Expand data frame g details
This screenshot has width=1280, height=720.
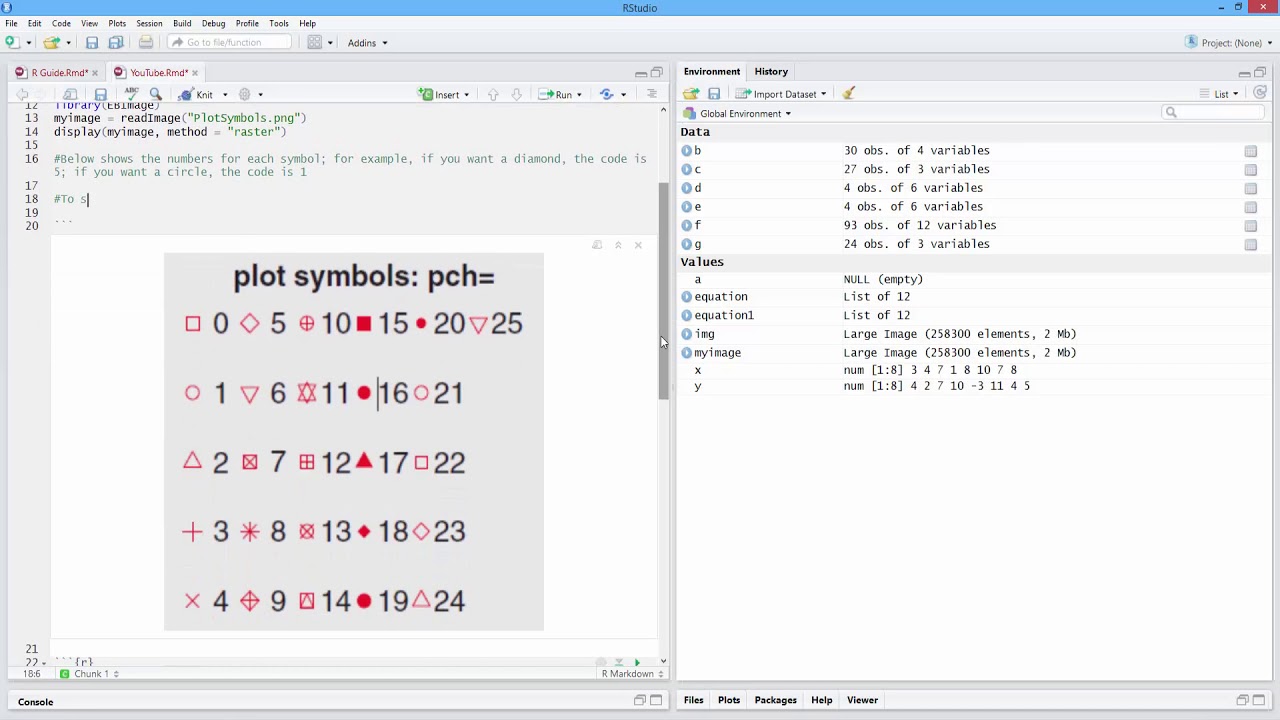[686, 244]
